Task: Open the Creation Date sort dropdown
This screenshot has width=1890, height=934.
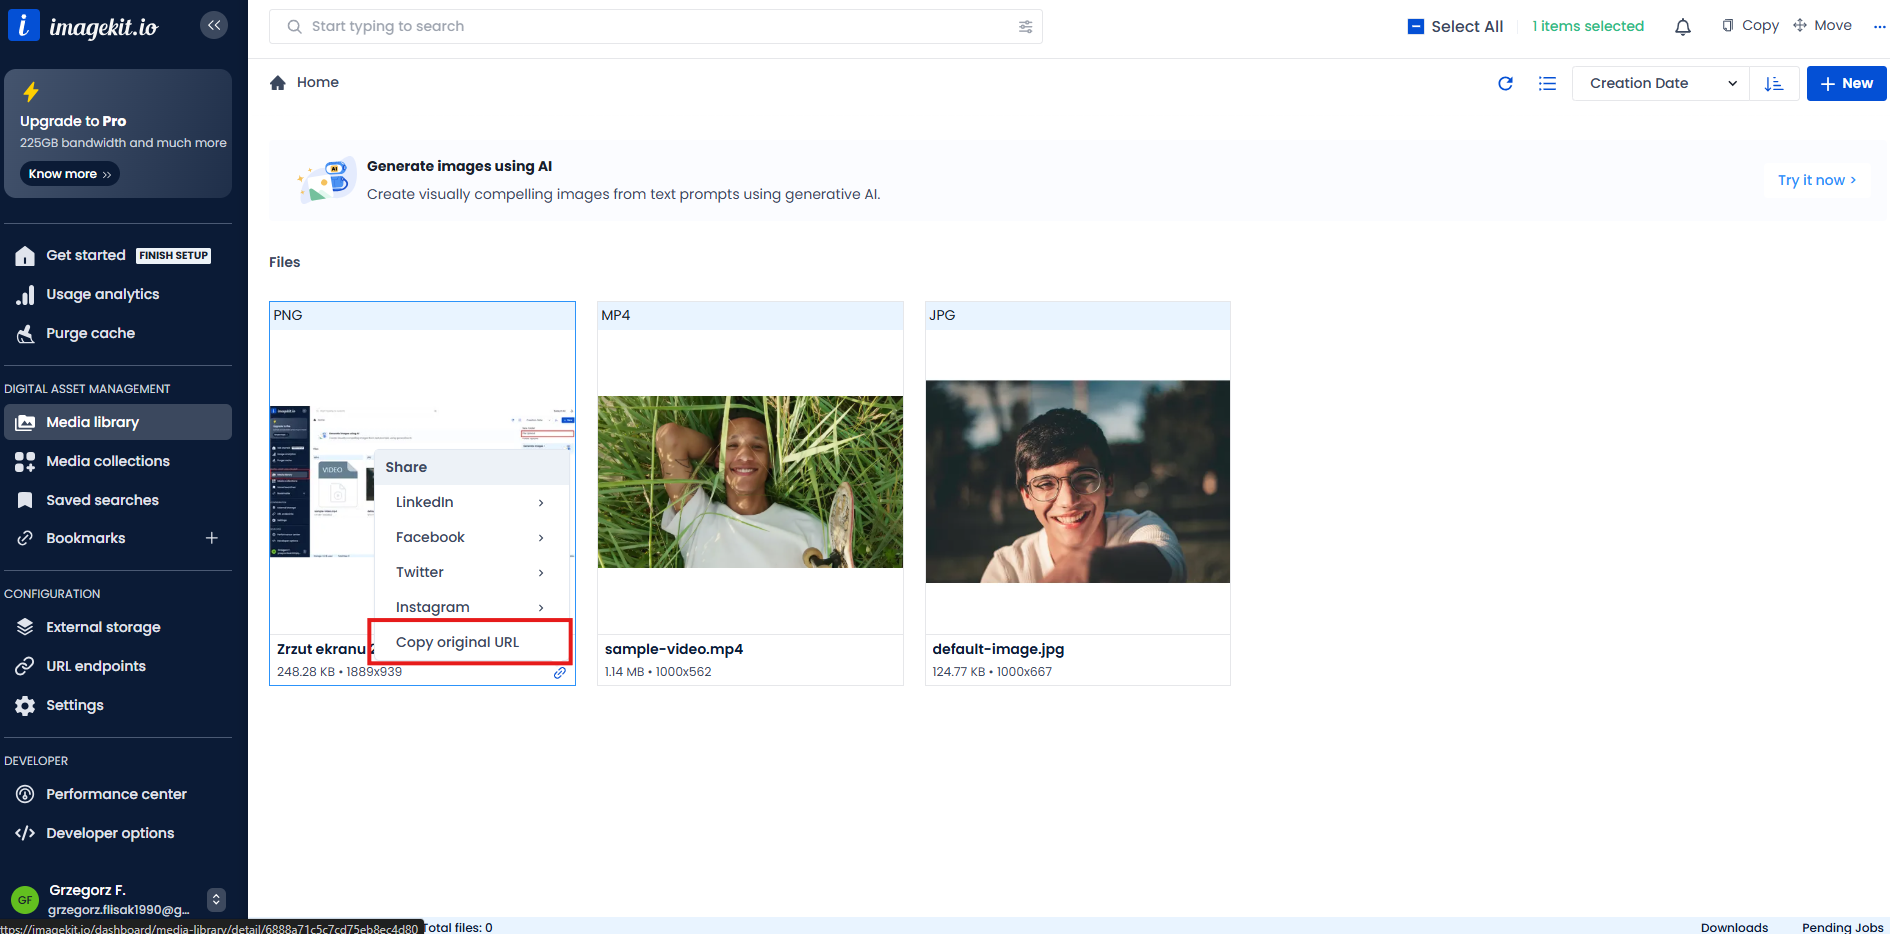Action: (1660, 84)
